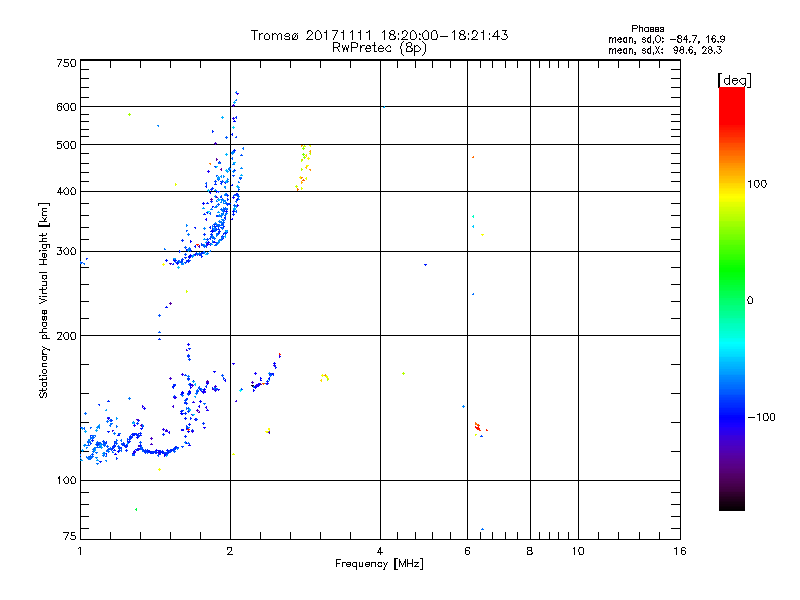Click the 'Stationary phase Virtual Height [km]' axis label
Image resolution: width=800 pixels, height=600 pixels.
pyautogui.click(x=44, y=300)
